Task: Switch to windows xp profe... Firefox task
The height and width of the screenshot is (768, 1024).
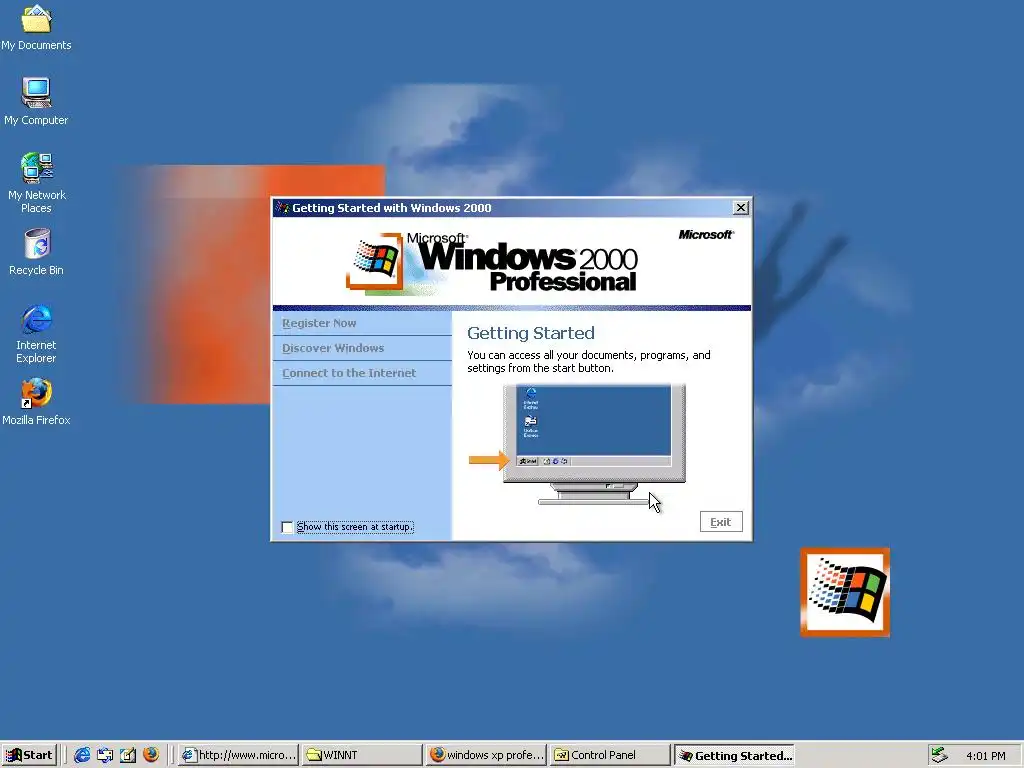Action: [x=486, y=755]
